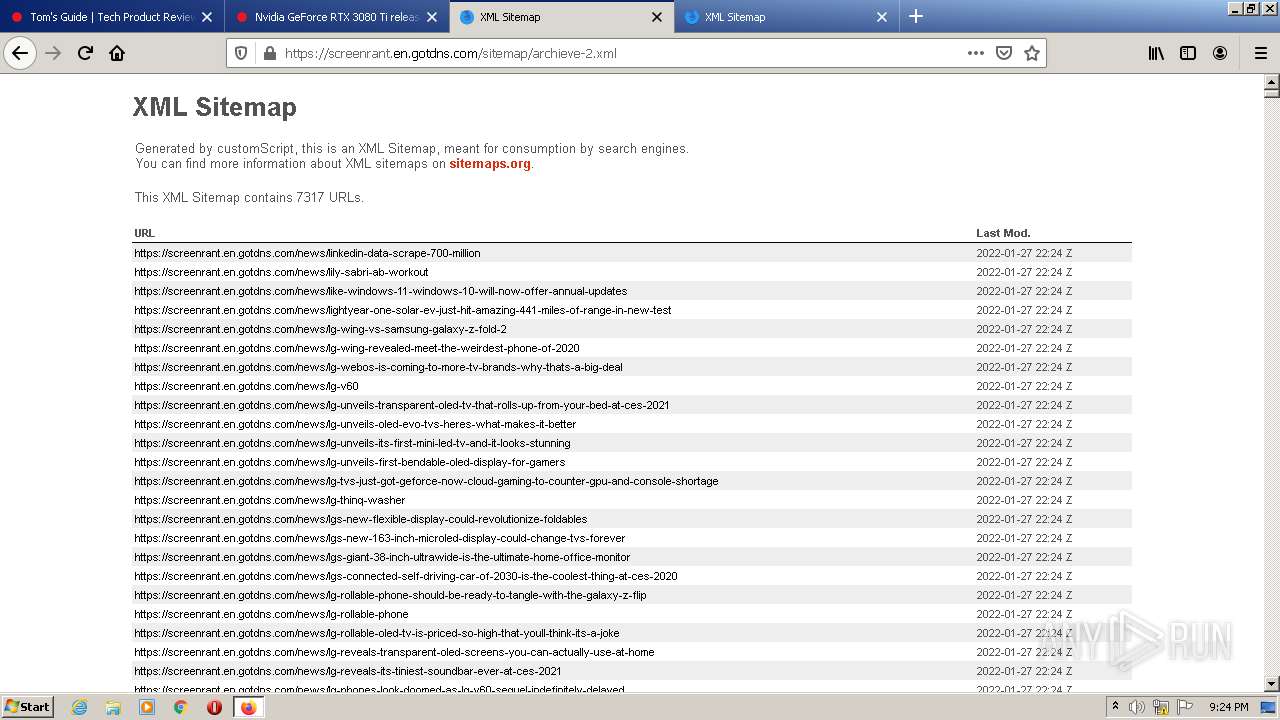The image size is (1280, 720).
Task: Select the third tab, XML Sitemap
Action: [x=561, y=17]
